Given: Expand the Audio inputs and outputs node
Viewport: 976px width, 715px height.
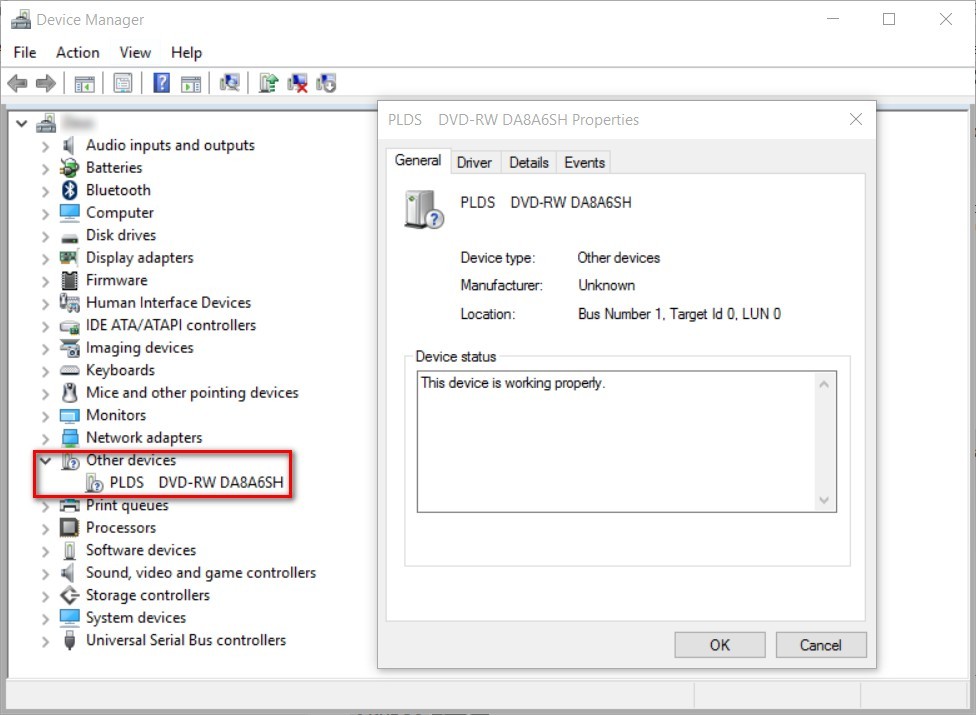Looking at the screenshot, I should point(45,146).
